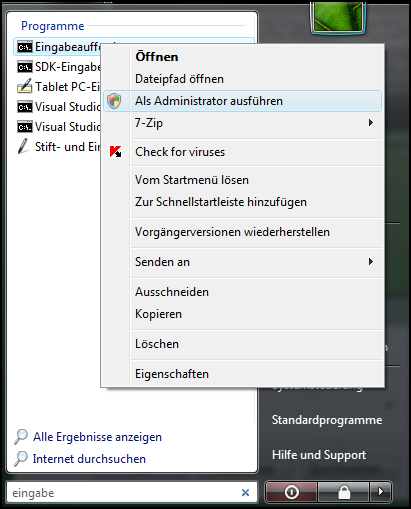Image resolution: width=411 pixels, height=509 pixels.
Task: Click the user account leaf picture
Action: click(338, 17)
